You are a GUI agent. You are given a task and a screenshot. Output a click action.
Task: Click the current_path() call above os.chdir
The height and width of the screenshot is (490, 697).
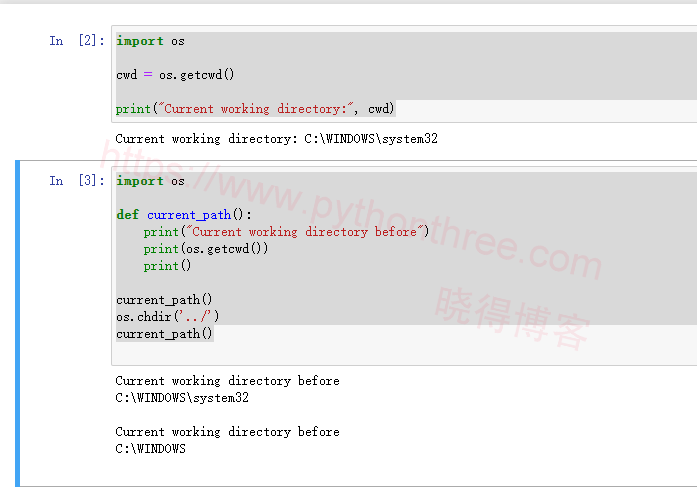coord(164,300)
